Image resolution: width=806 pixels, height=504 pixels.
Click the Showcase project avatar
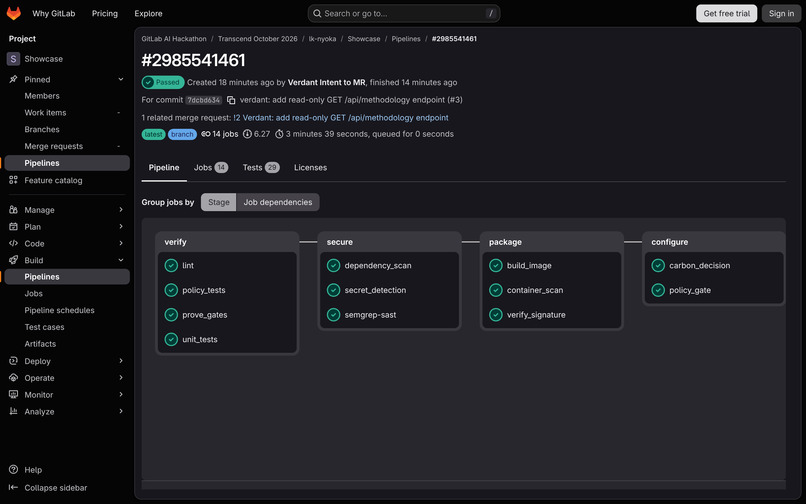tap(13, 59)
